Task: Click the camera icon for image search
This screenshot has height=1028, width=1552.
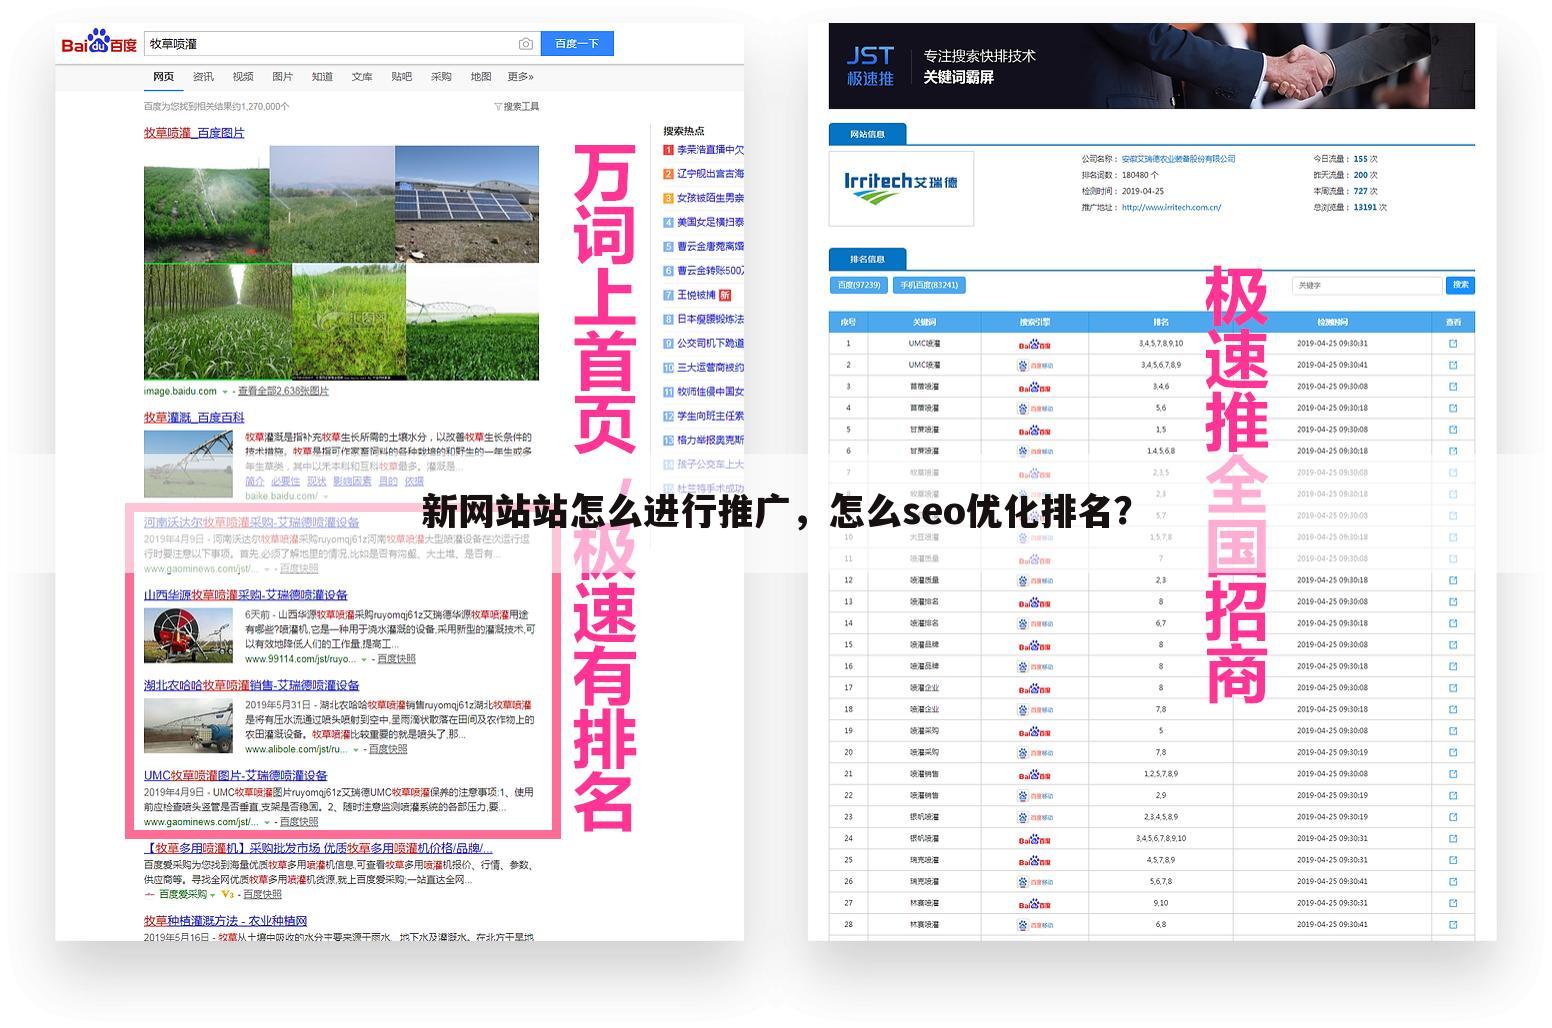Action: point(525,43)
